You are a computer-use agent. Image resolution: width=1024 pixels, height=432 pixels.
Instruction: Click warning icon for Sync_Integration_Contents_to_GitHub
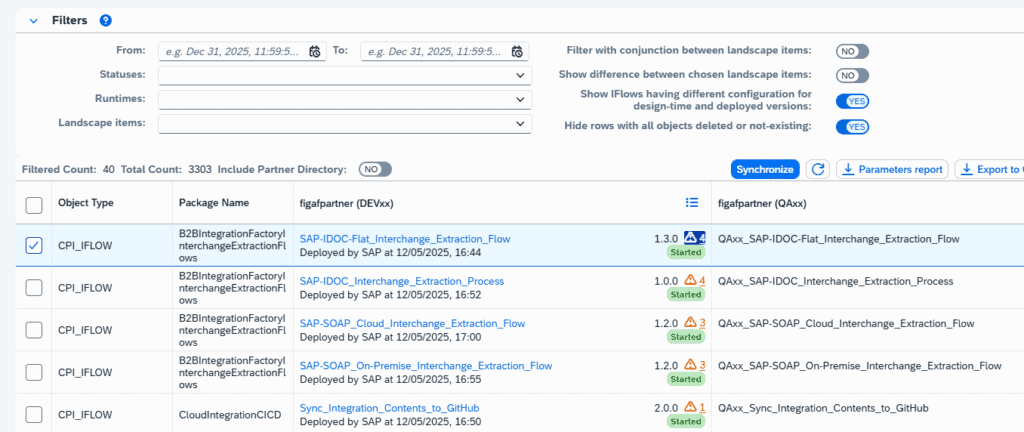coord(691,407)
